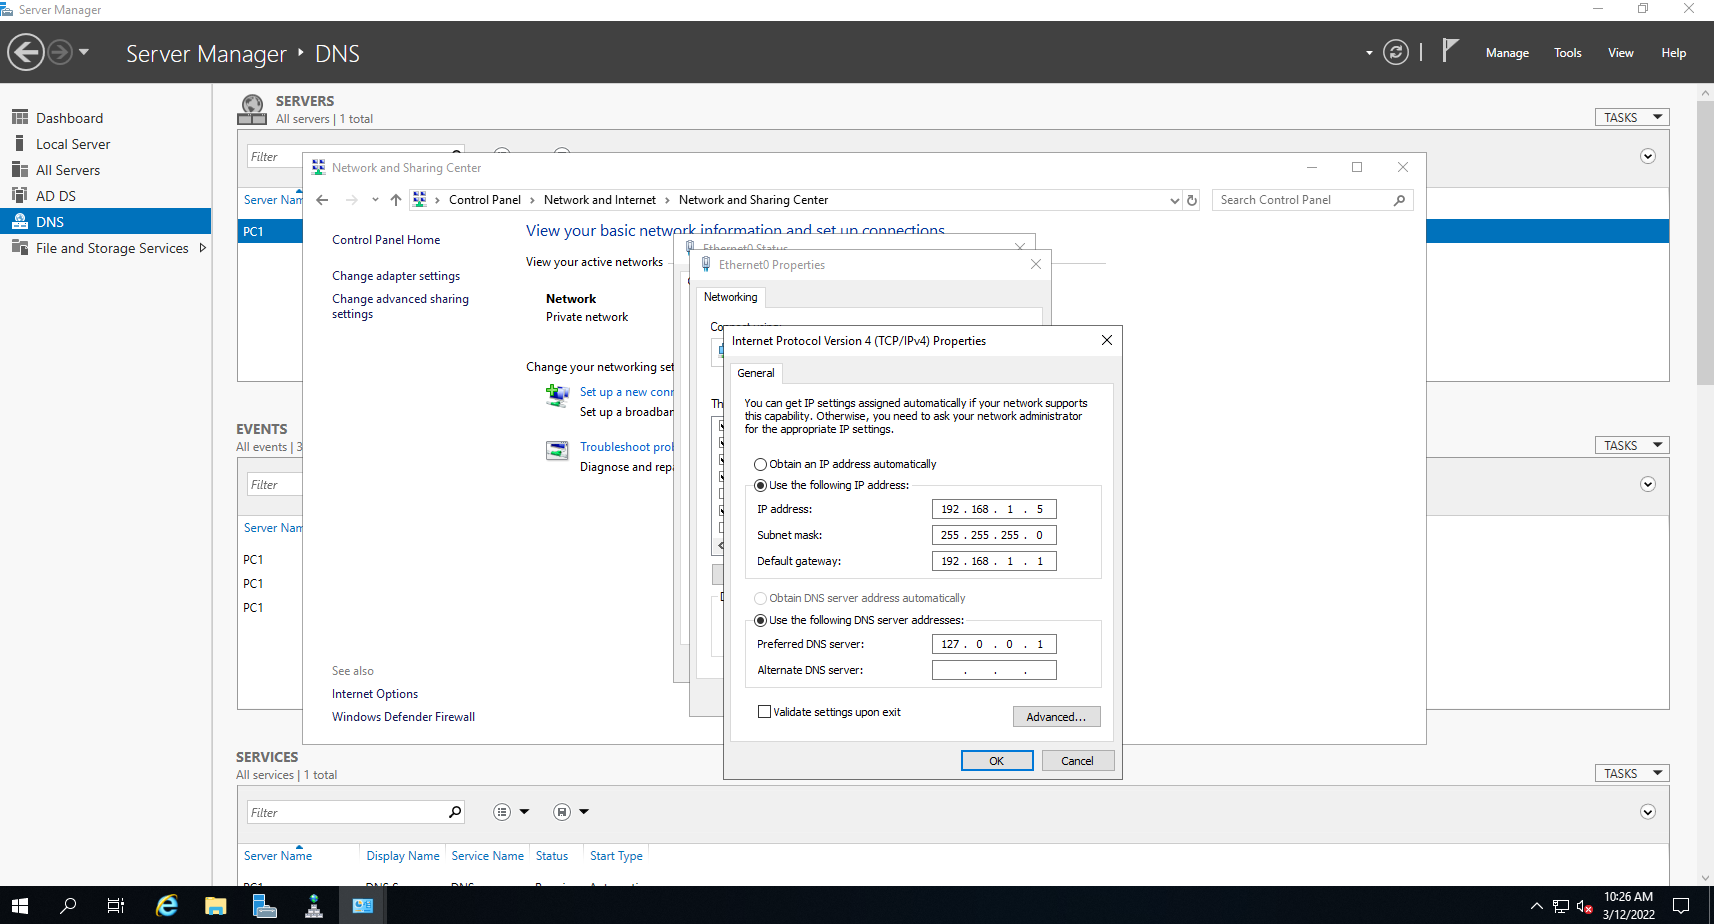Screen dimensions: 1714x924
Task: Open Task View on taskbar
Action: coord(116,906)
